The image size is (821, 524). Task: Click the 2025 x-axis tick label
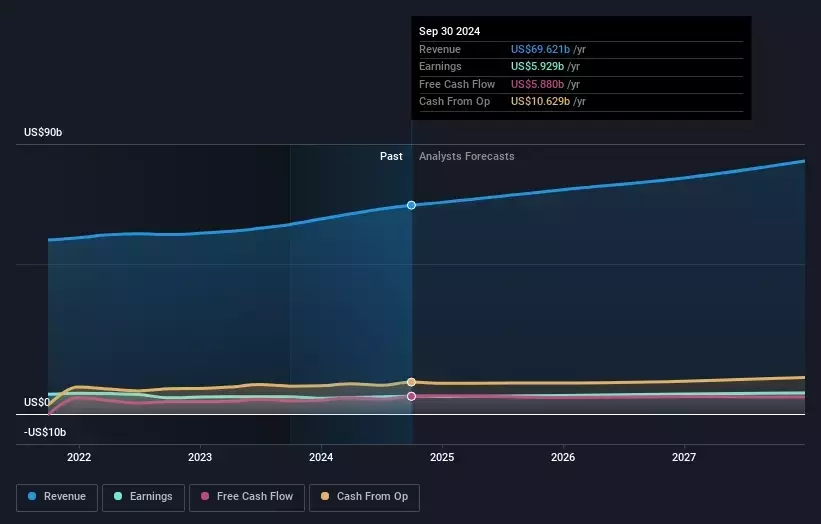click(x=442, y=457)
